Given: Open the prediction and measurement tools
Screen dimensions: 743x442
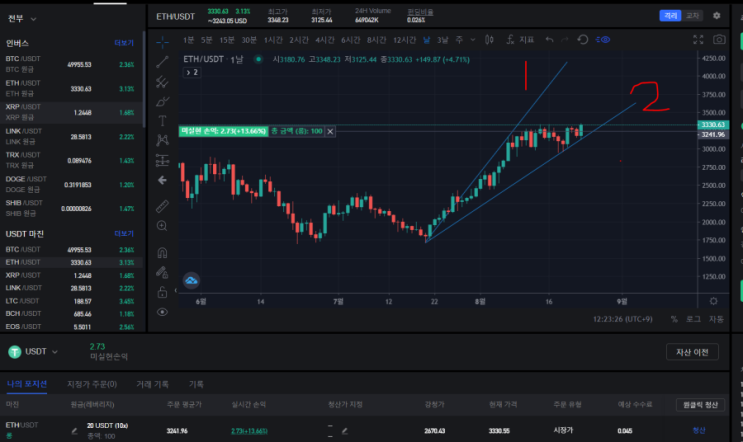Looking at the screenshot, I should 162,160.
